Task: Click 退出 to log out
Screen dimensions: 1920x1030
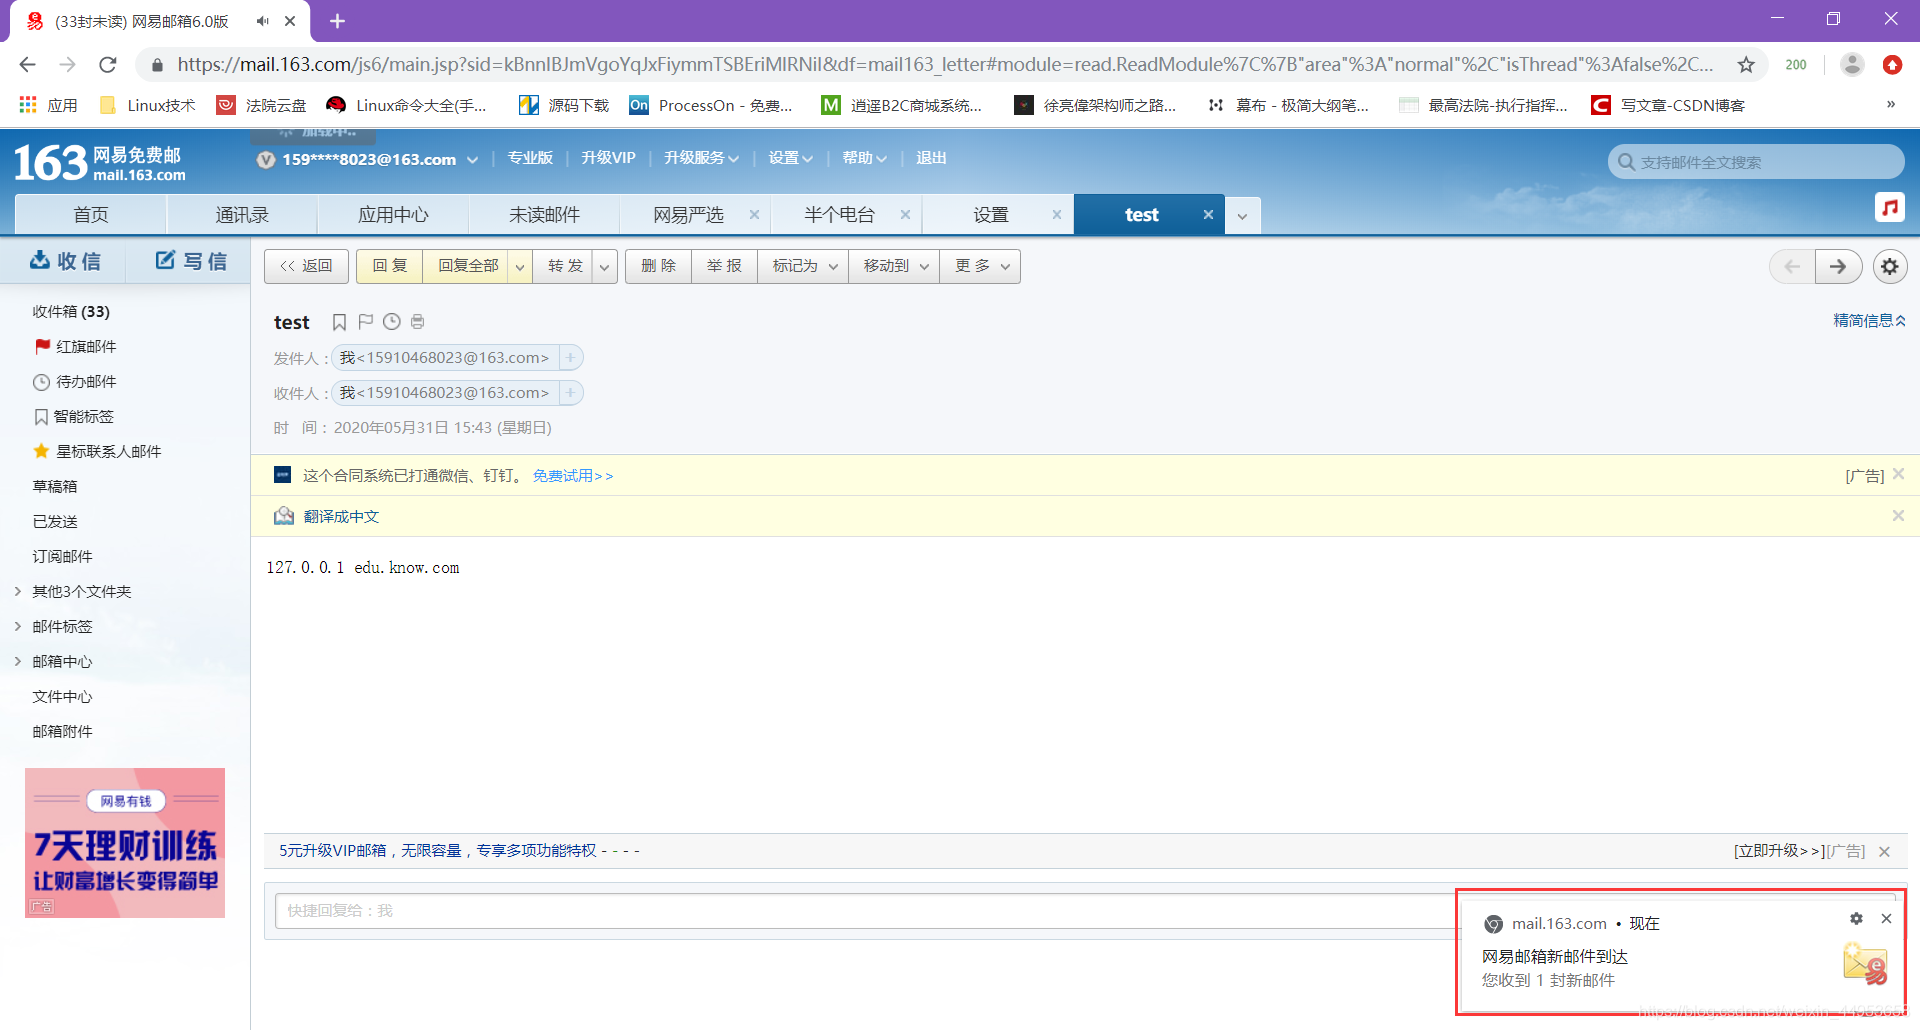Action: tap(931, 158)
